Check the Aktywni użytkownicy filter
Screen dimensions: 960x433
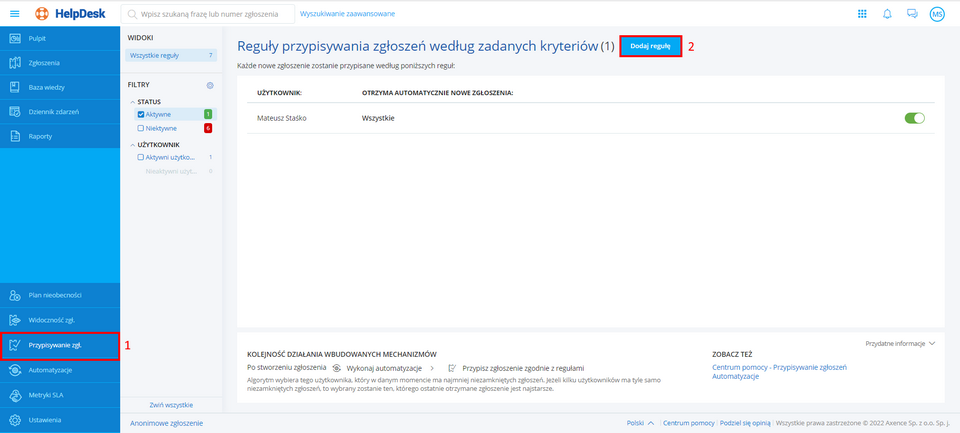tap(141, 158)
